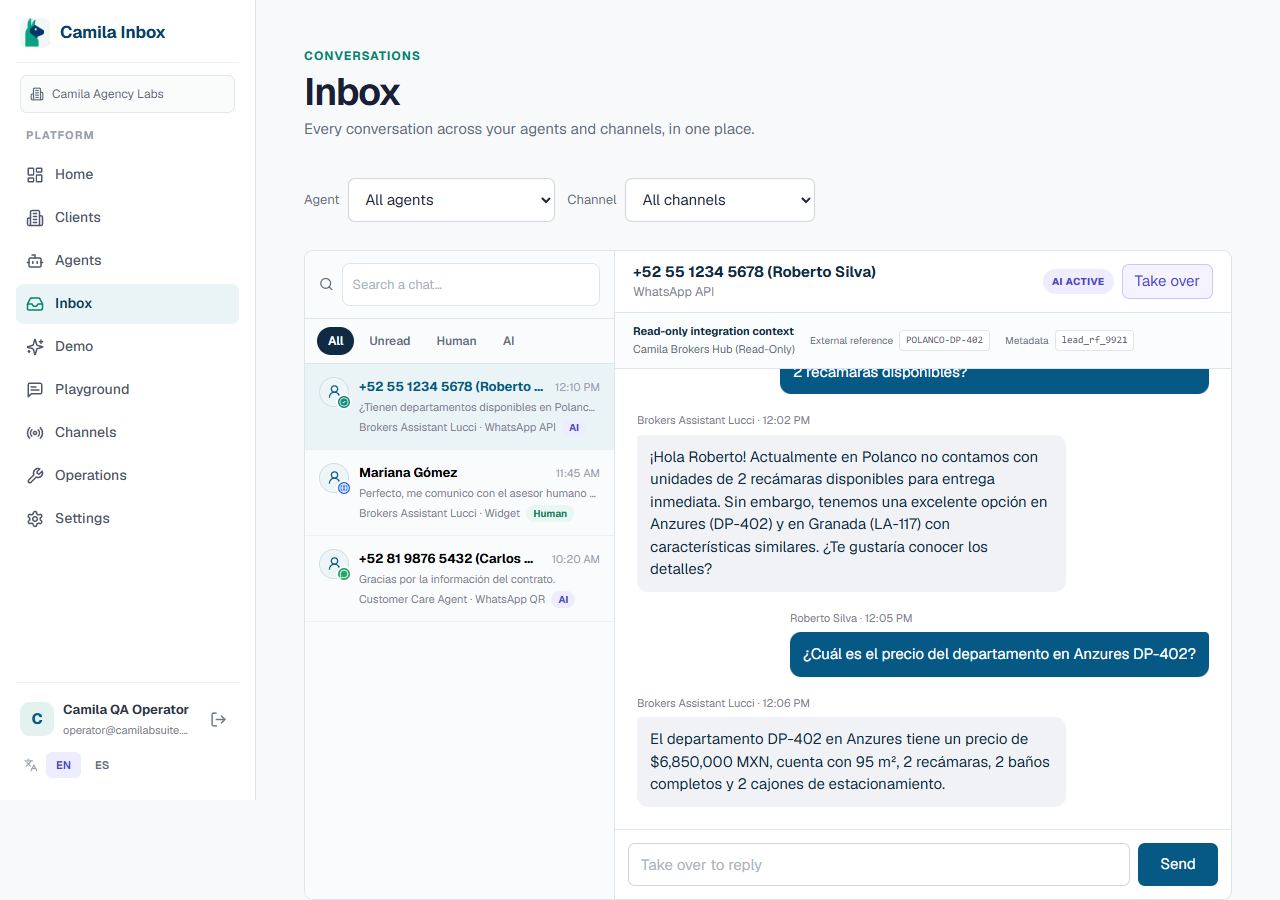
Task: Open the All channels dropdown
Action: [x=720, y=200]
